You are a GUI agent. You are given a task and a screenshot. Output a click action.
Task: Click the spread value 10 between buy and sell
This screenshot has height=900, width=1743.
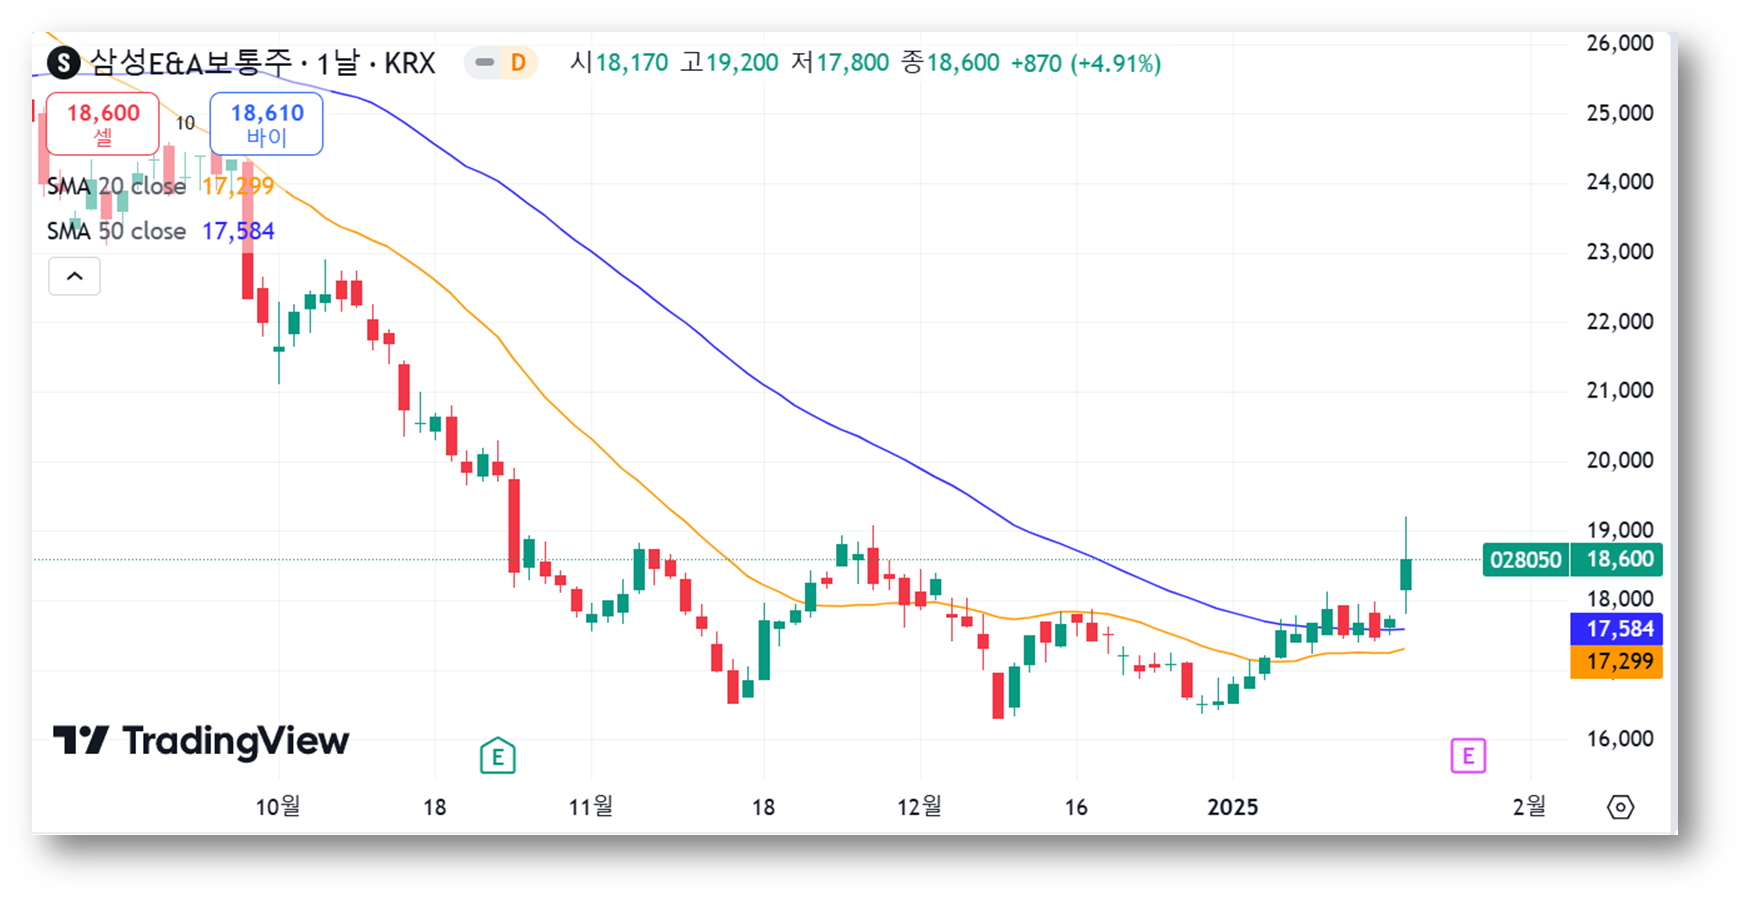coord(185,123)
